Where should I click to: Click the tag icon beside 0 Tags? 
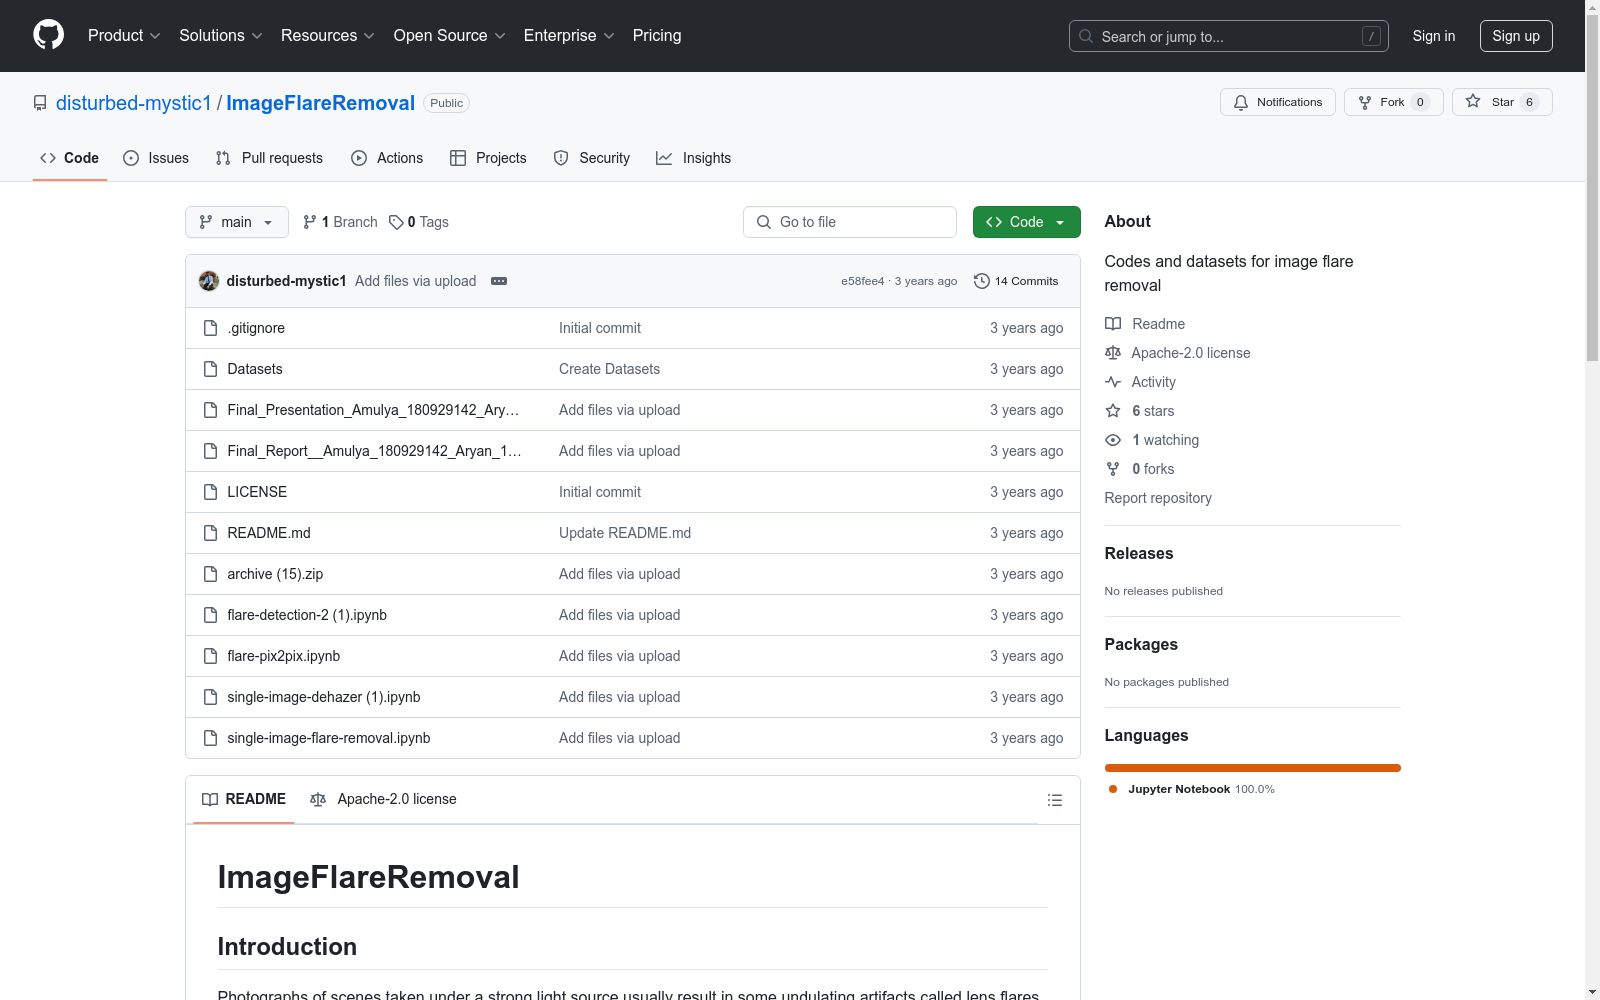pos(396,222)
